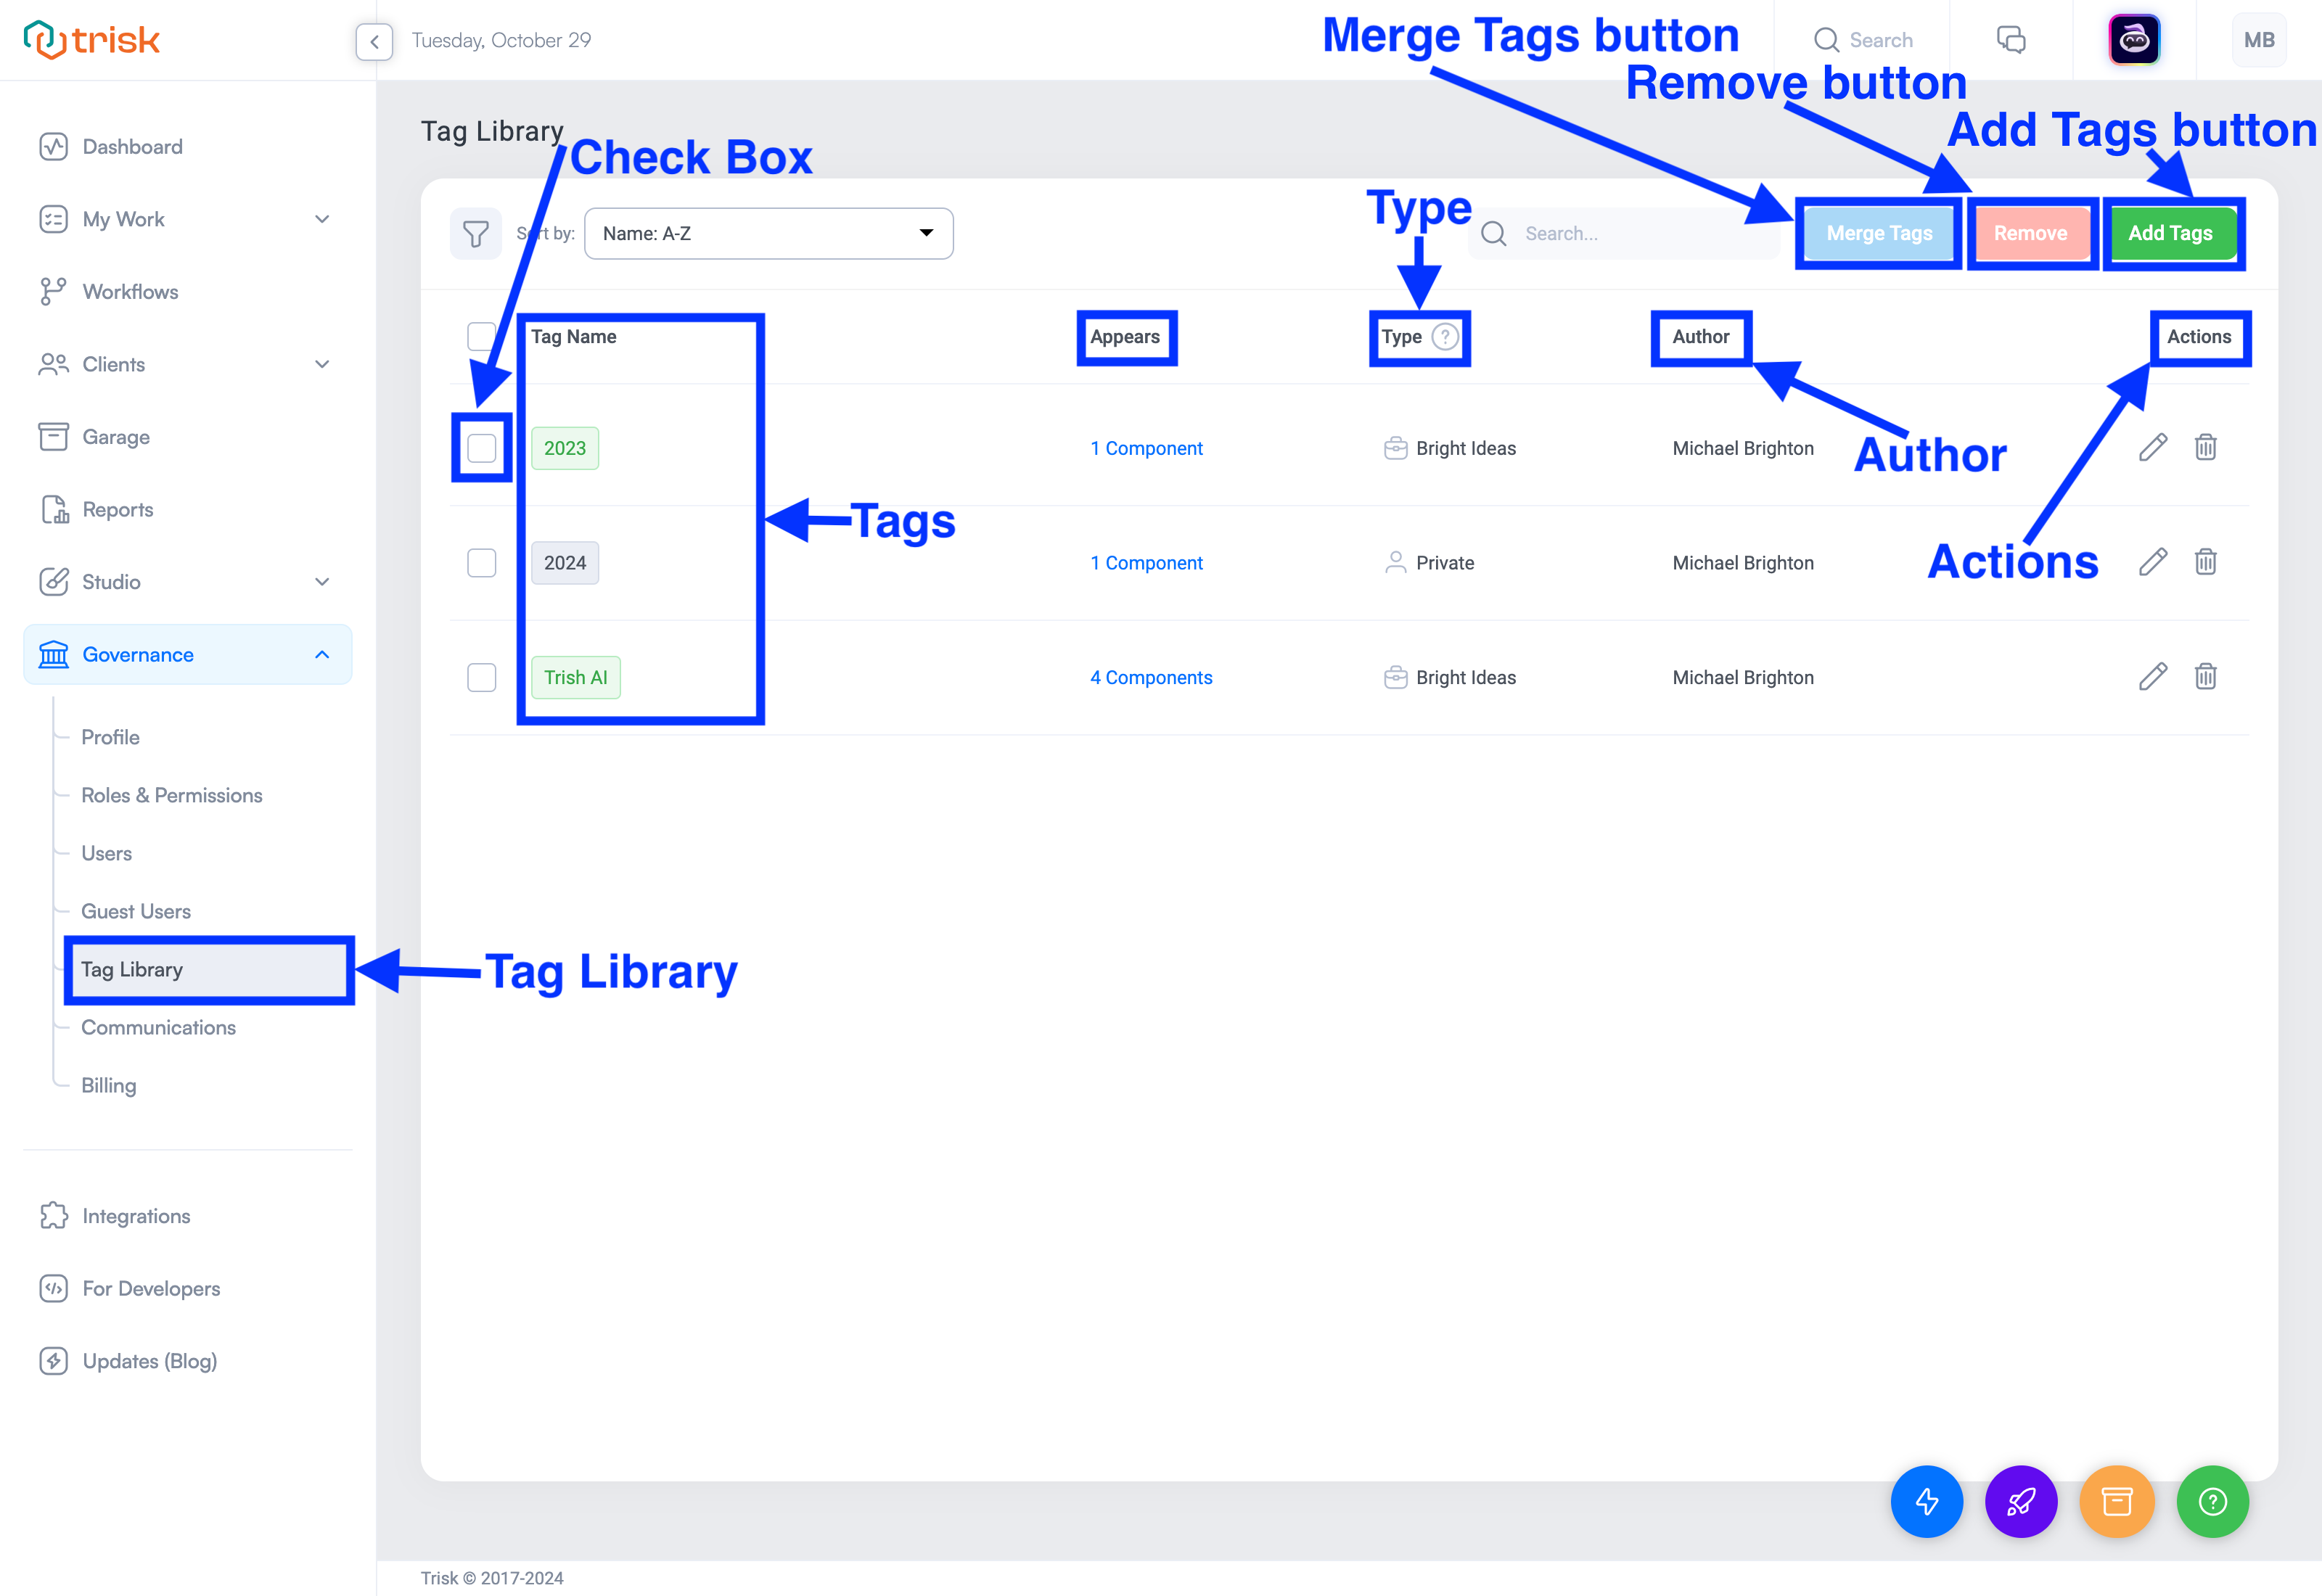This screenshot has height=1596, width=2322.
Task: Delete the 2023 tag with the trash icon
Action: 2205,447
